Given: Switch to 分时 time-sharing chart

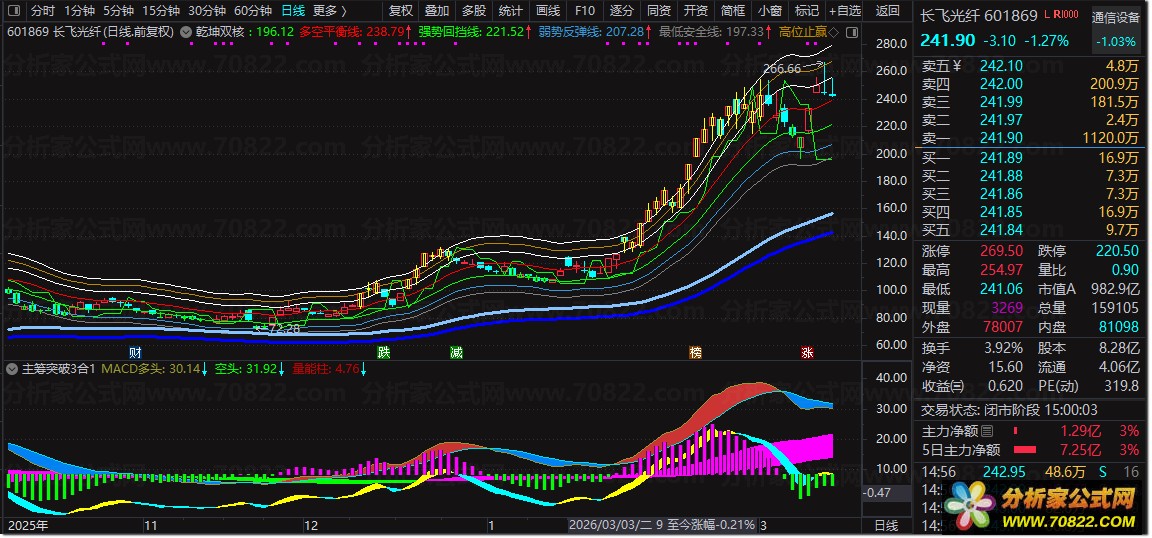Looking at the screenshot, I should (x=43, y=10).
